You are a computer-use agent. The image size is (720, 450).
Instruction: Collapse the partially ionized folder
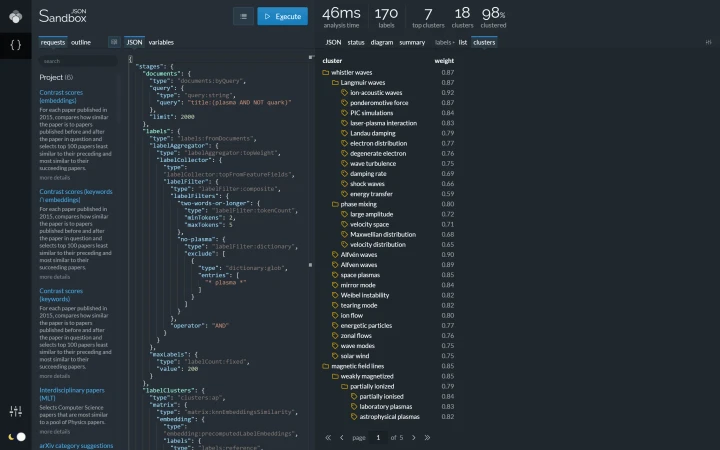[x=344, y=387]
